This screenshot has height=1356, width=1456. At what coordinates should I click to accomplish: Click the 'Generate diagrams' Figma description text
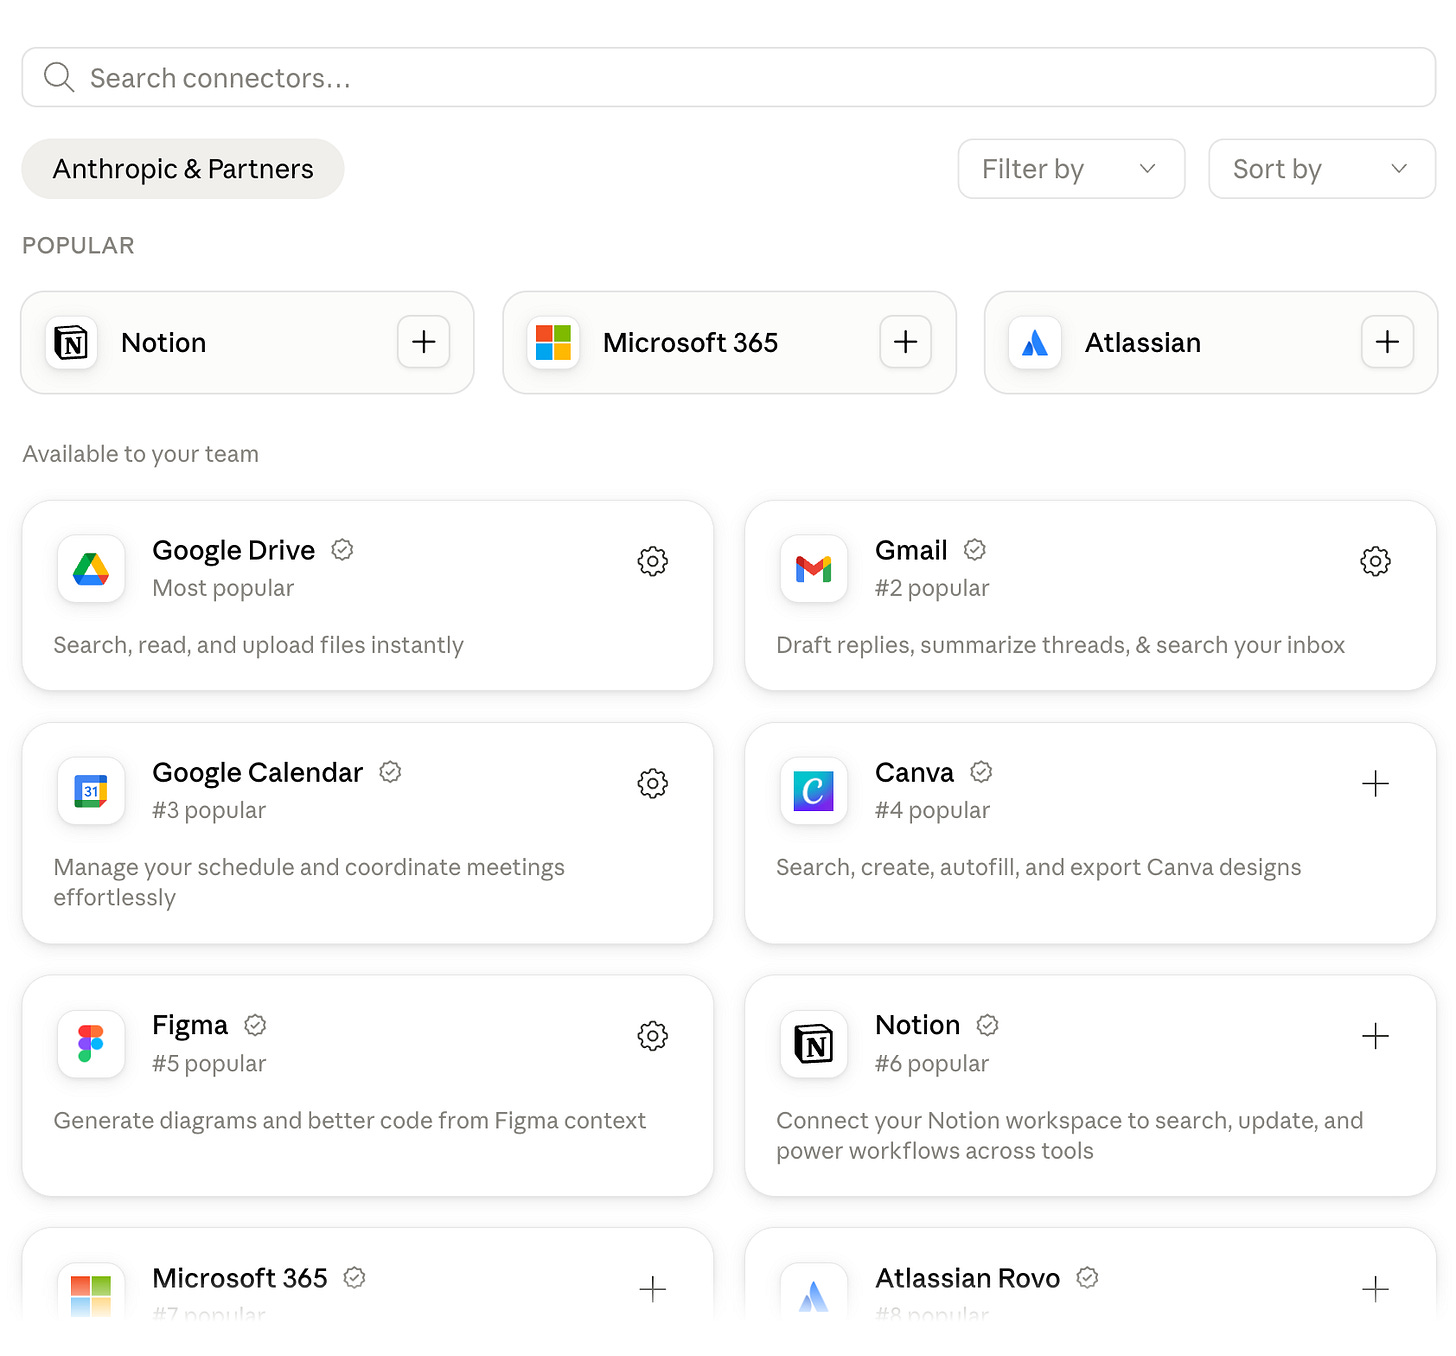click(350, 1120)
